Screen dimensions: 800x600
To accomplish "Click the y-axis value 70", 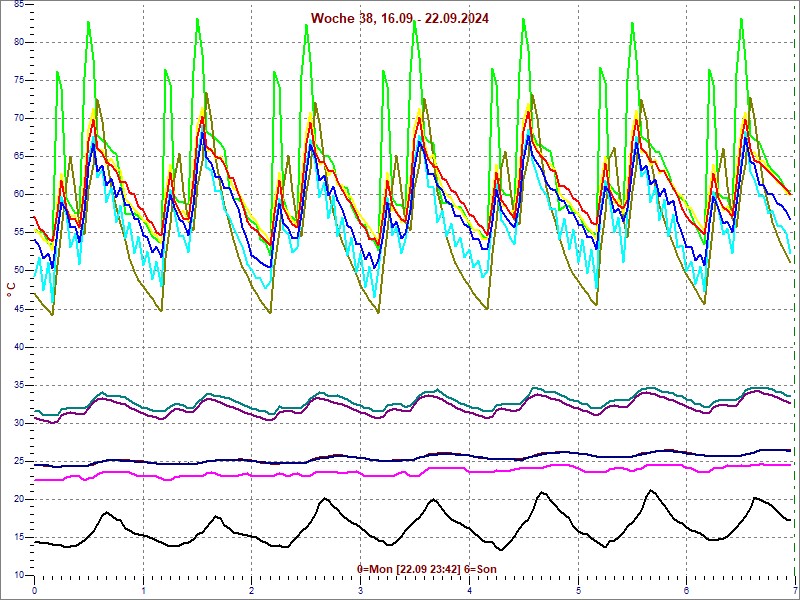I will pyautogui.click(x=18, y=118).
